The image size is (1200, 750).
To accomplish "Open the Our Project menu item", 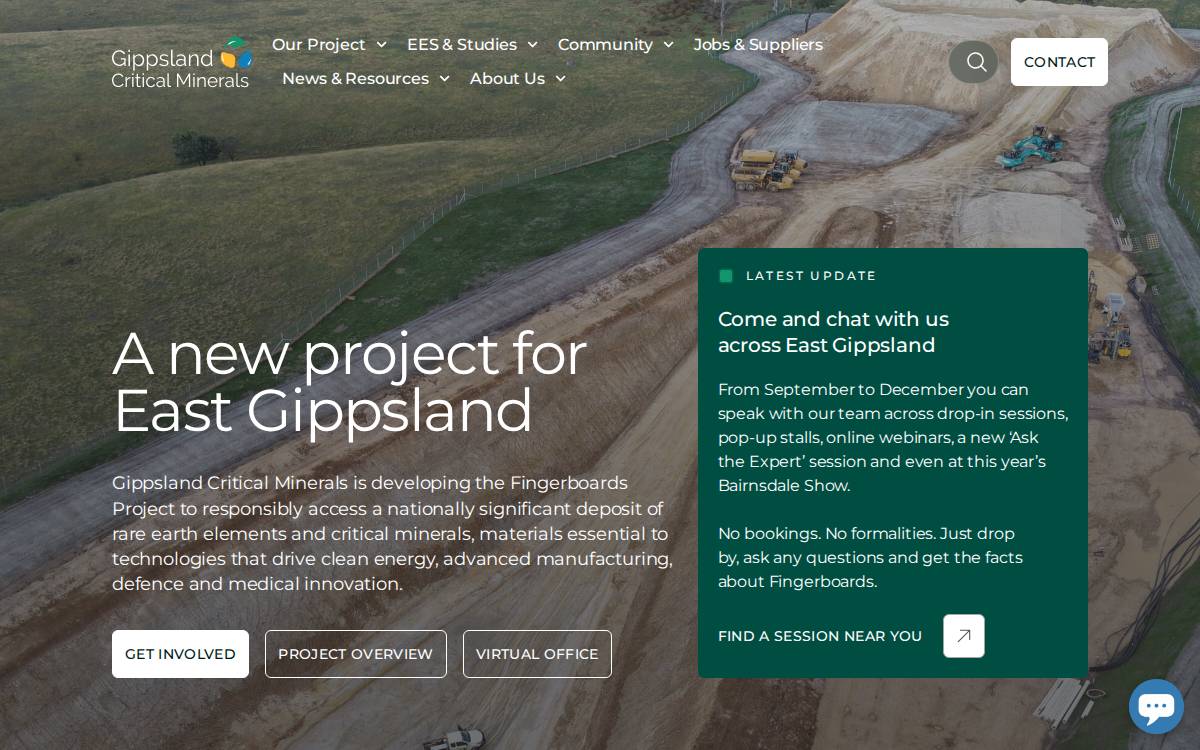I will (x=319, y=45).
